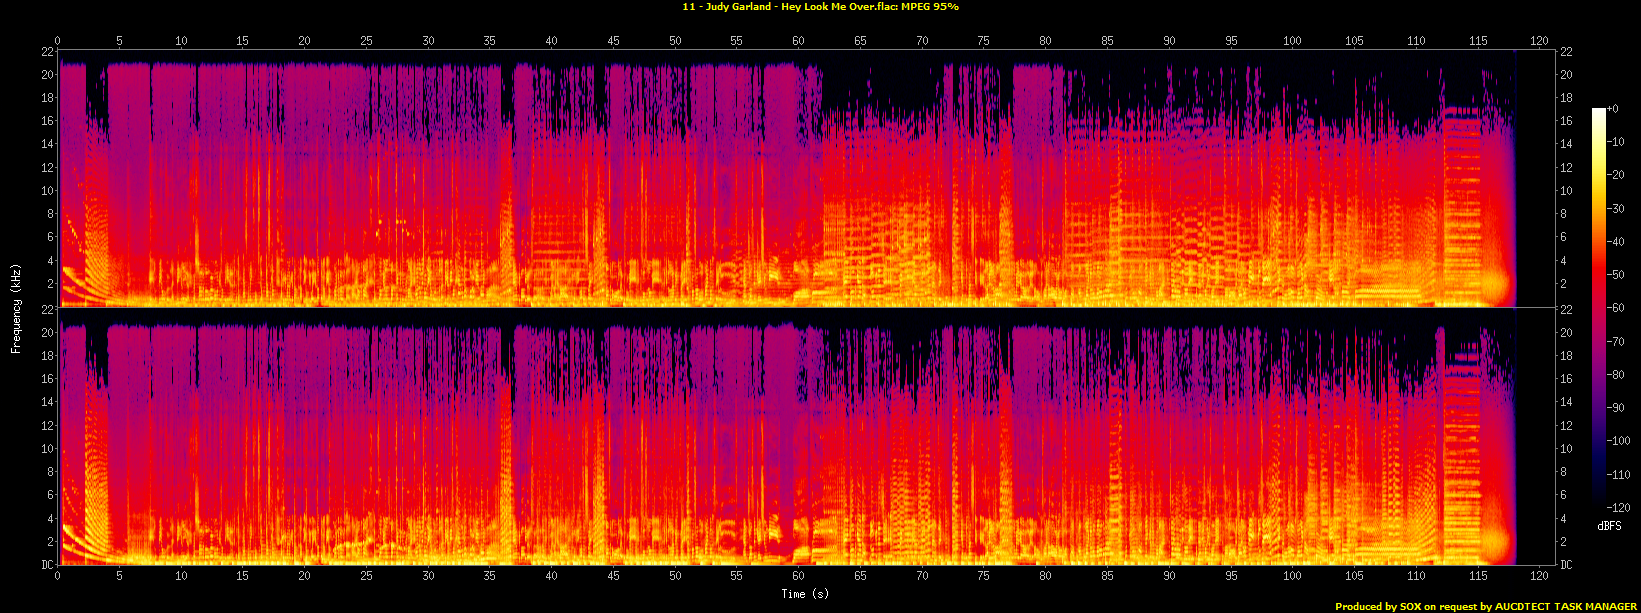The width and height of the screenshot is (1641, 613).
Task: Click the '-120' color scale label
Action: 1618,508
